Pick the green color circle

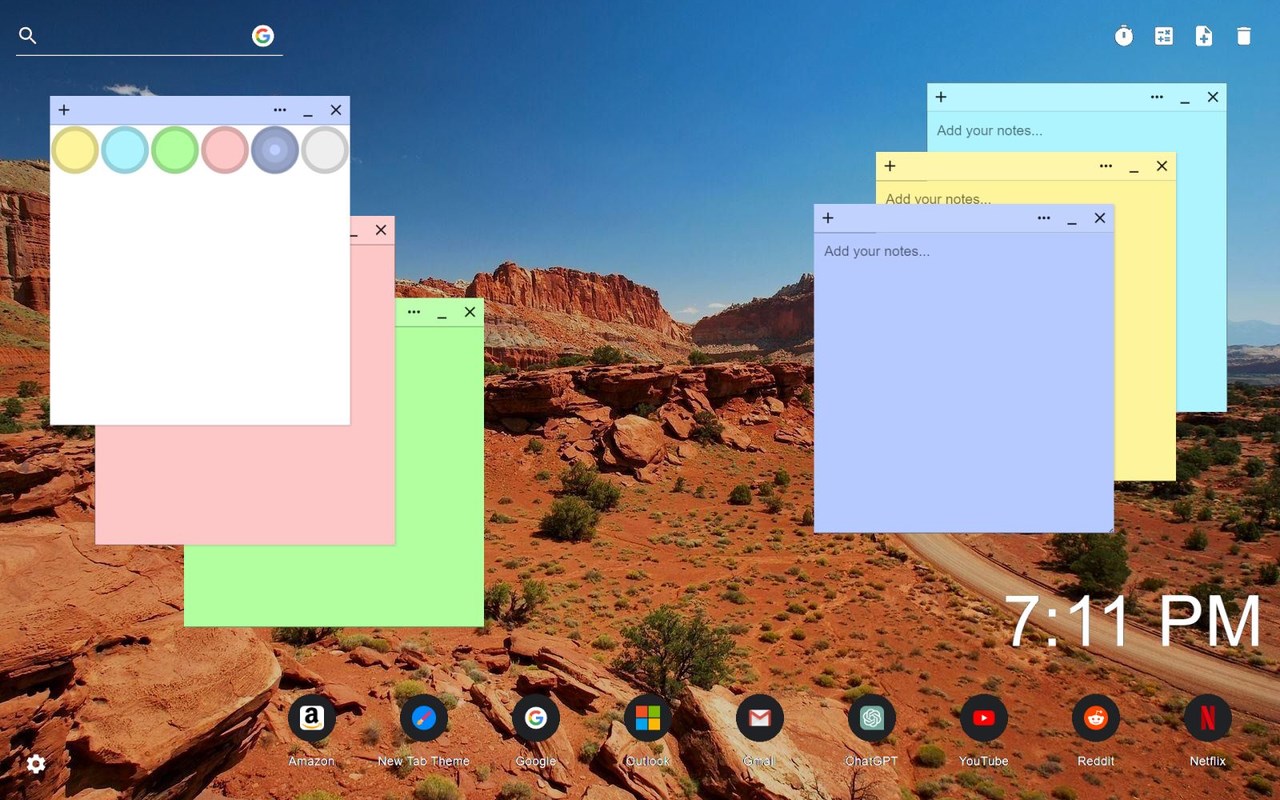pos(175,150)
